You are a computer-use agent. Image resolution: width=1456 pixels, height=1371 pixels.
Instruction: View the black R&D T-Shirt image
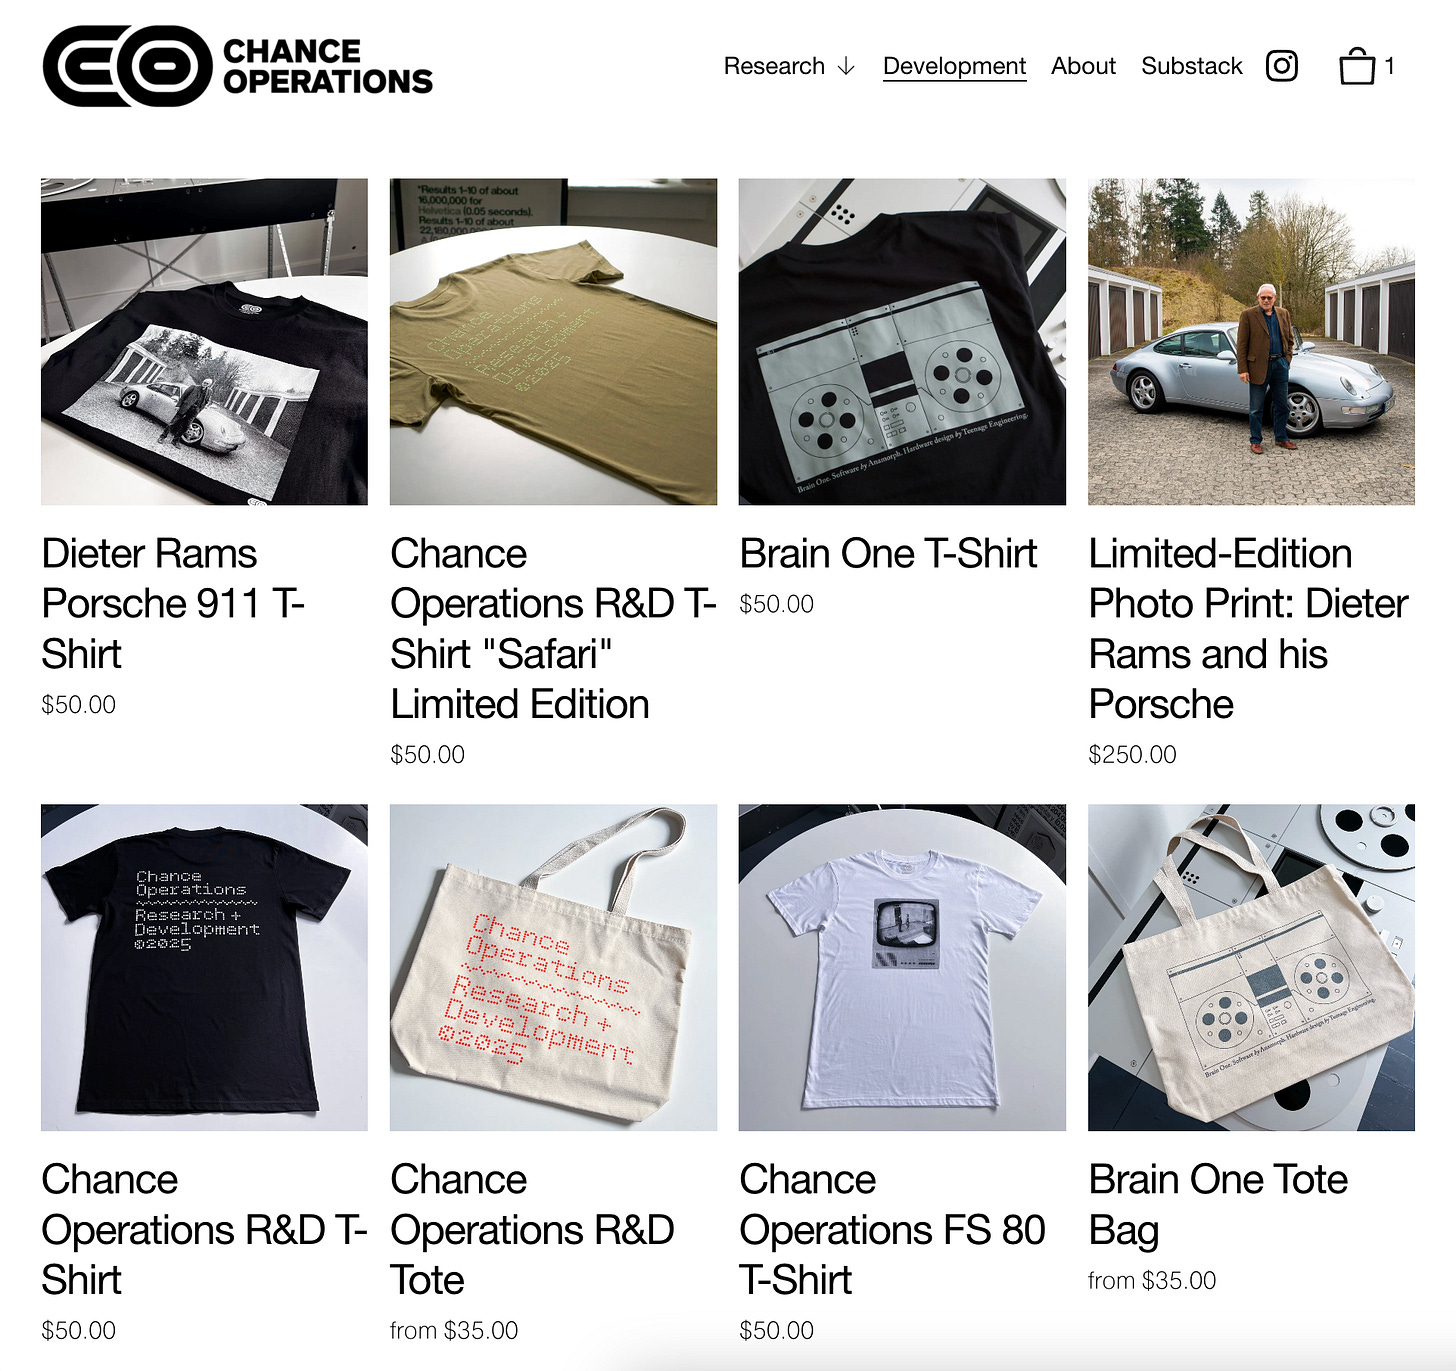click(x=204, y=967)
